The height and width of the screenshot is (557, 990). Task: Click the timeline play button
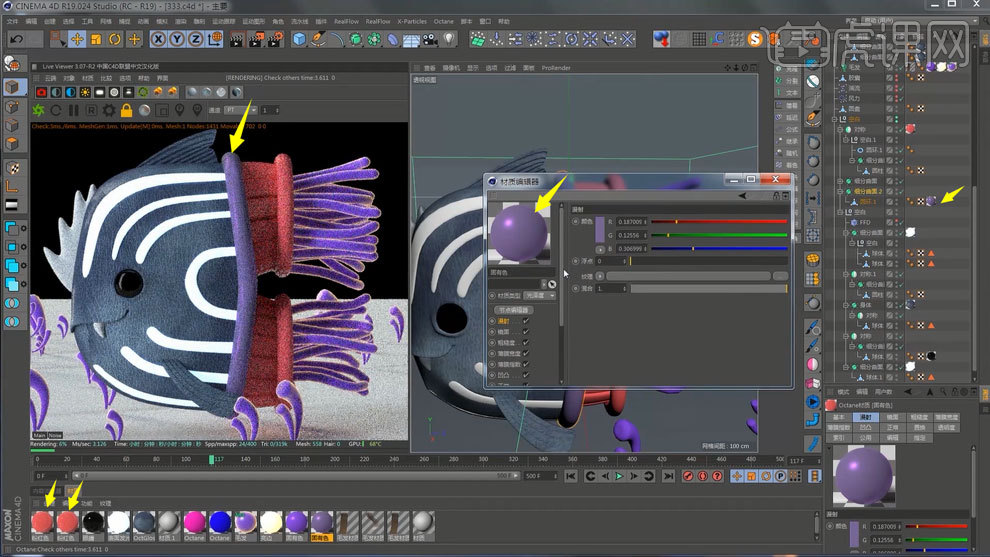[x=619, y=476]
